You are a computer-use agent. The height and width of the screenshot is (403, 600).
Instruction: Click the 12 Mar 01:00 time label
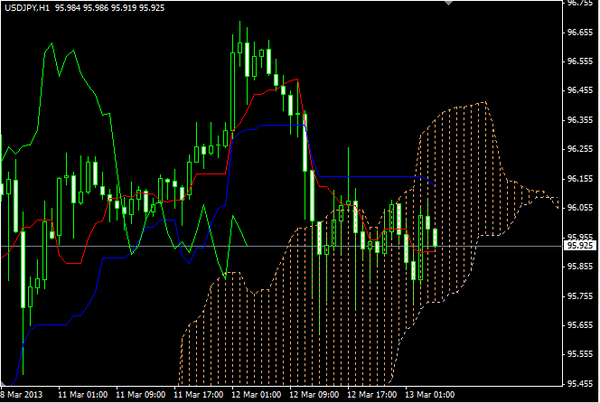(x=256, y=395)
